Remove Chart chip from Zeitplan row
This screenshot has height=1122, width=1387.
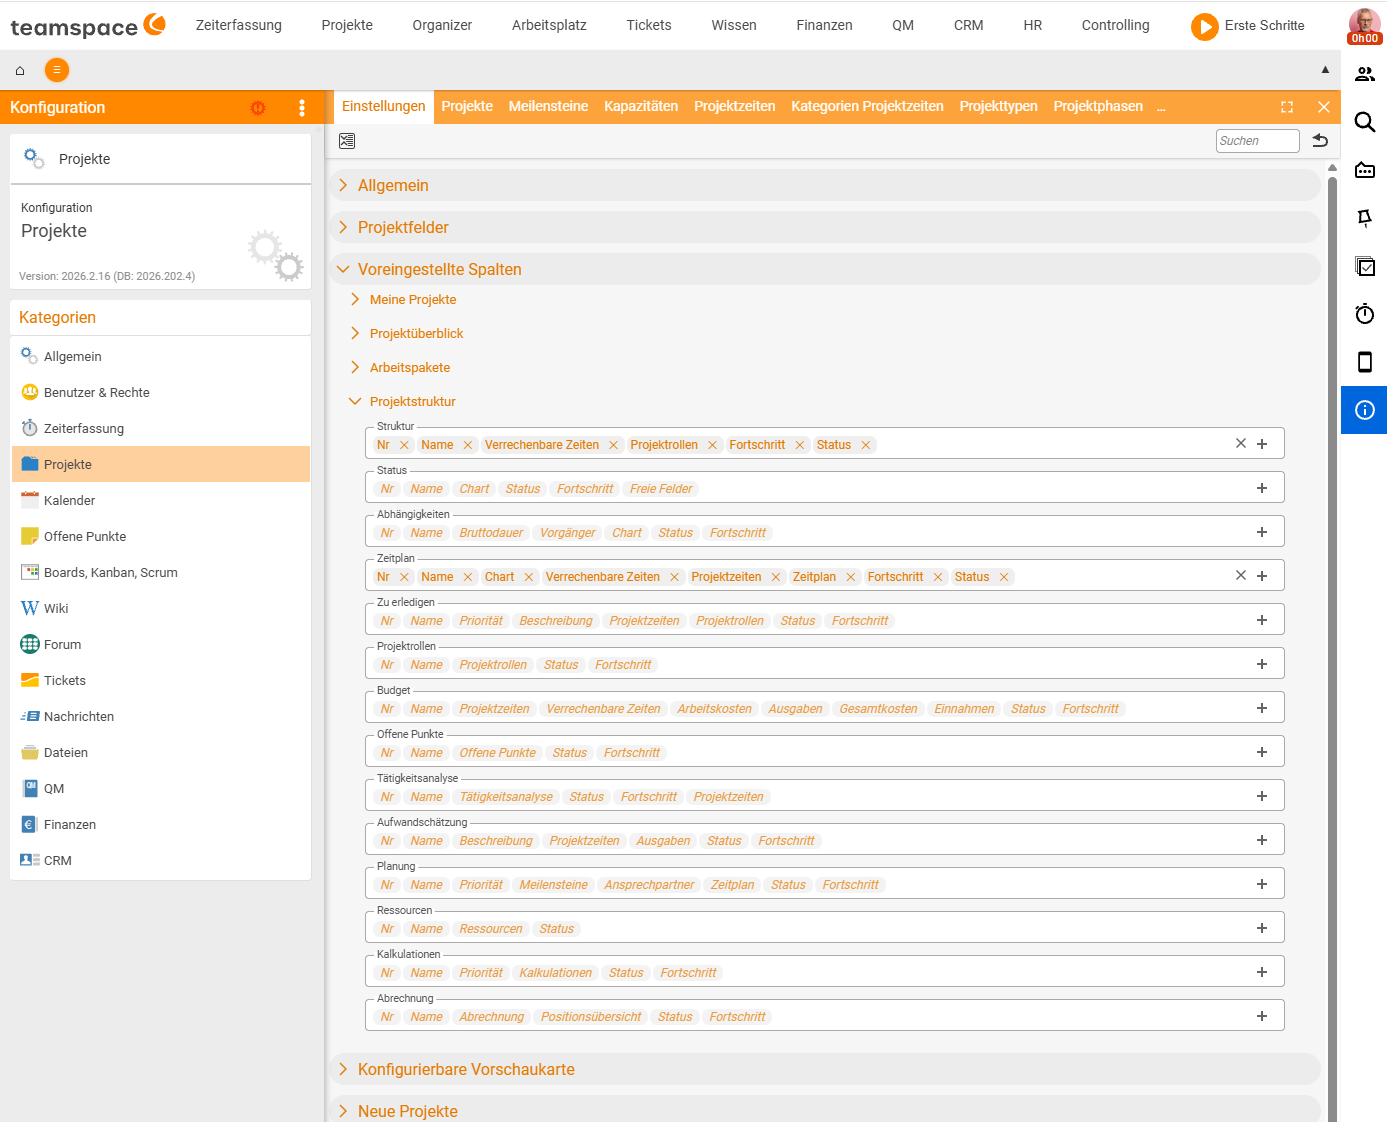529,577
